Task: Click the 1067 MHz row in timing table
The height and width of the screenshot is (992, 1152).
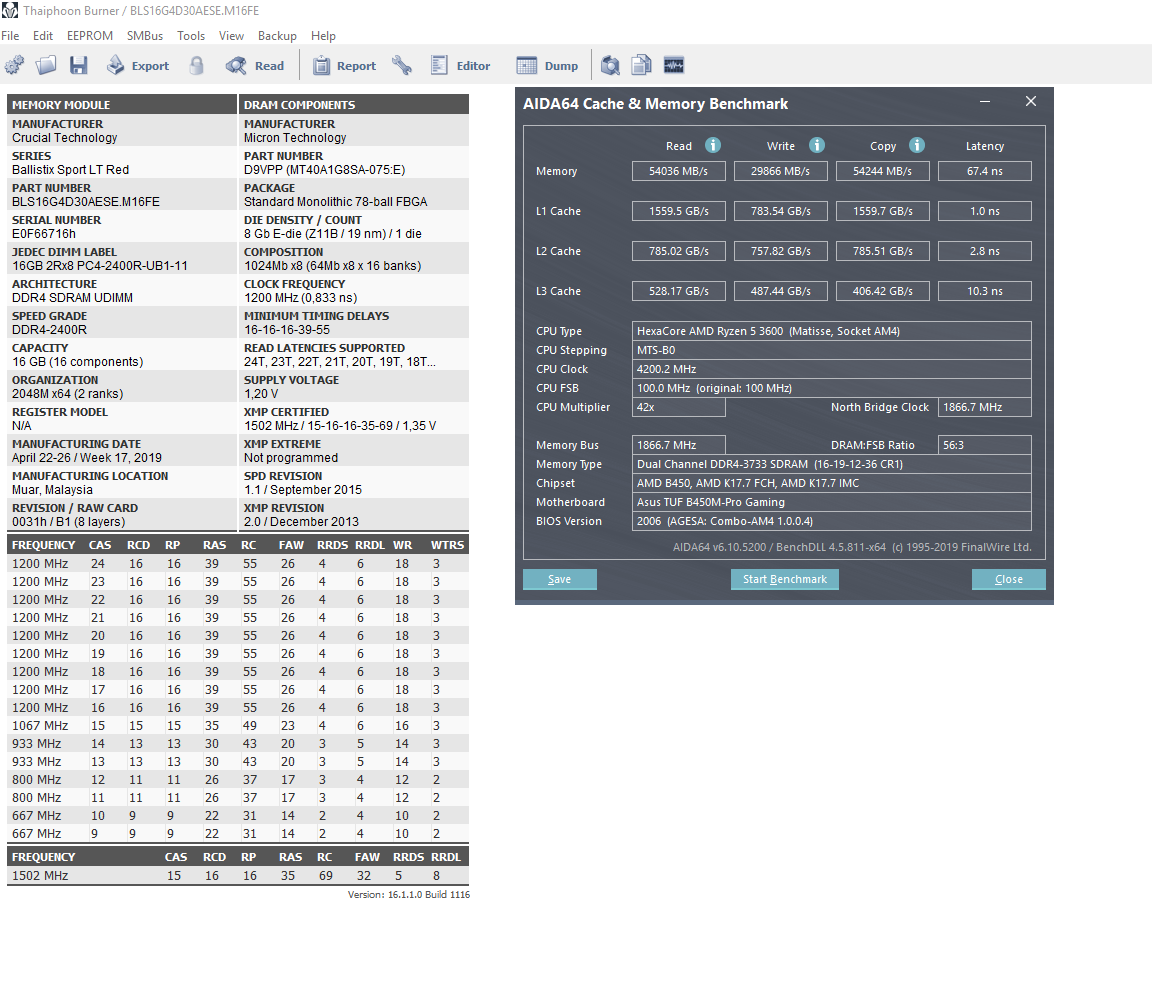Action: pyautogui.click(x=238, y=725)
